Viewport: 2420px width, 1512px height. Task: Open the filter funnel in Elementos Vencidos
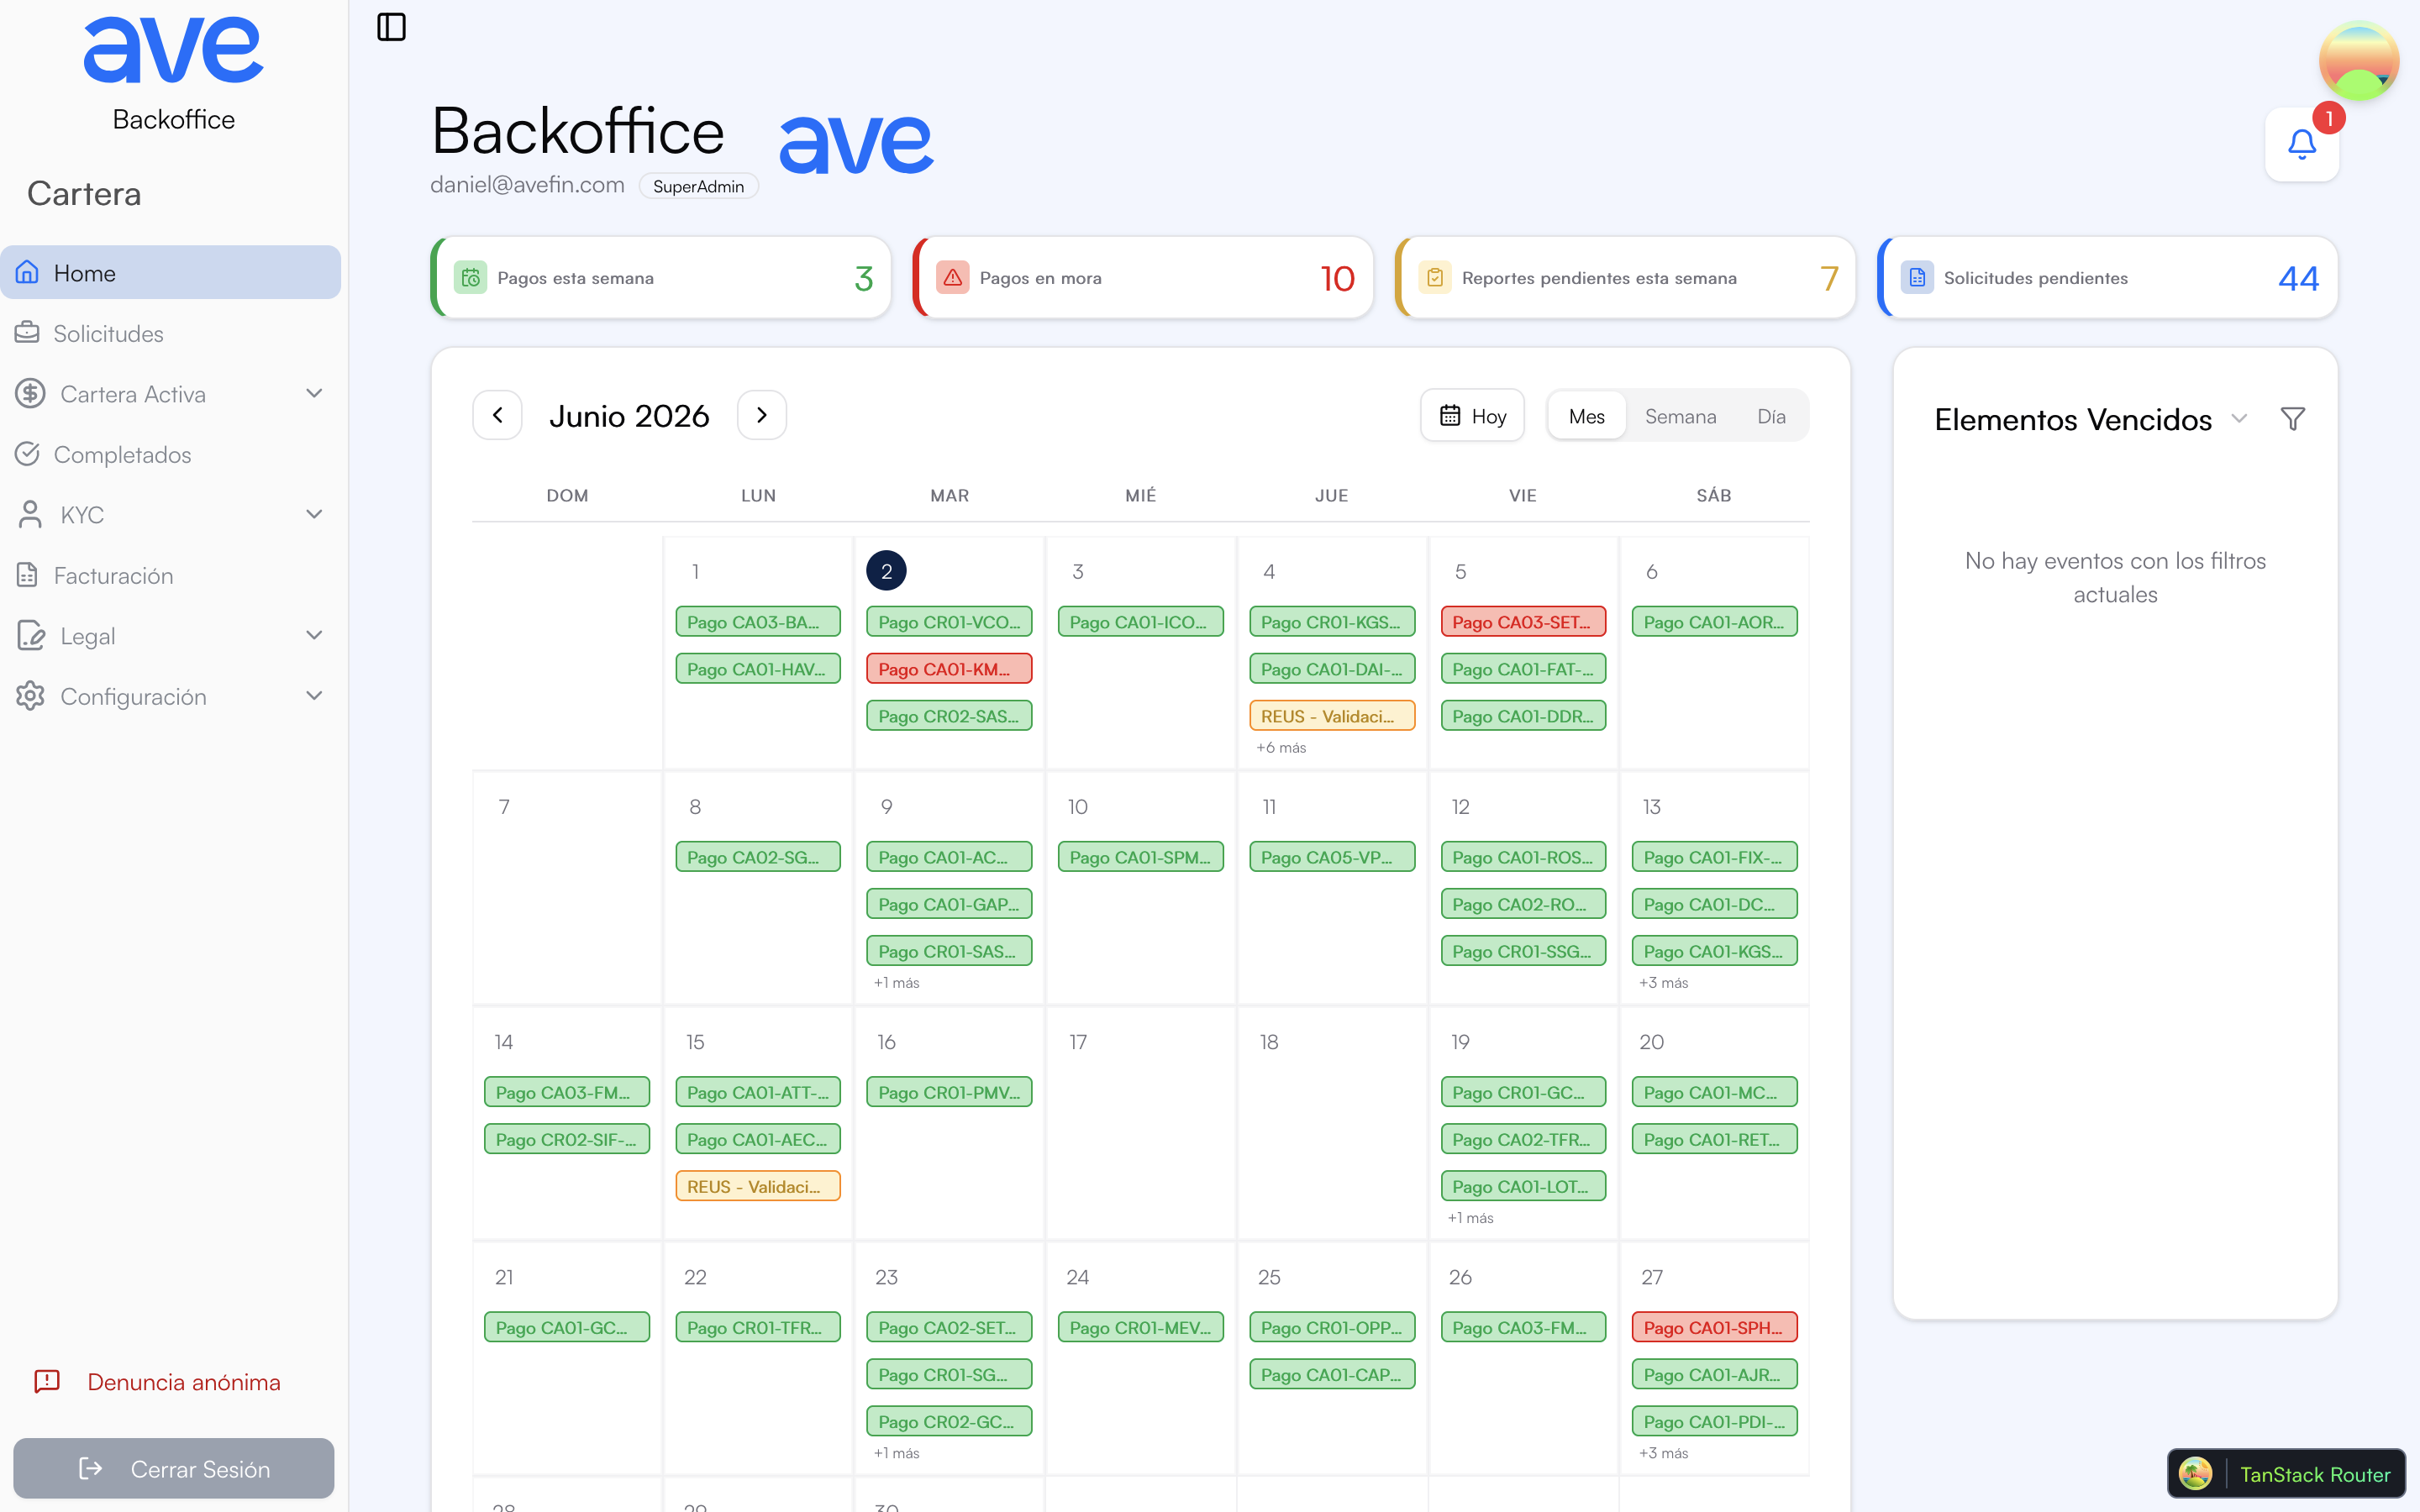coord(2293,418)
